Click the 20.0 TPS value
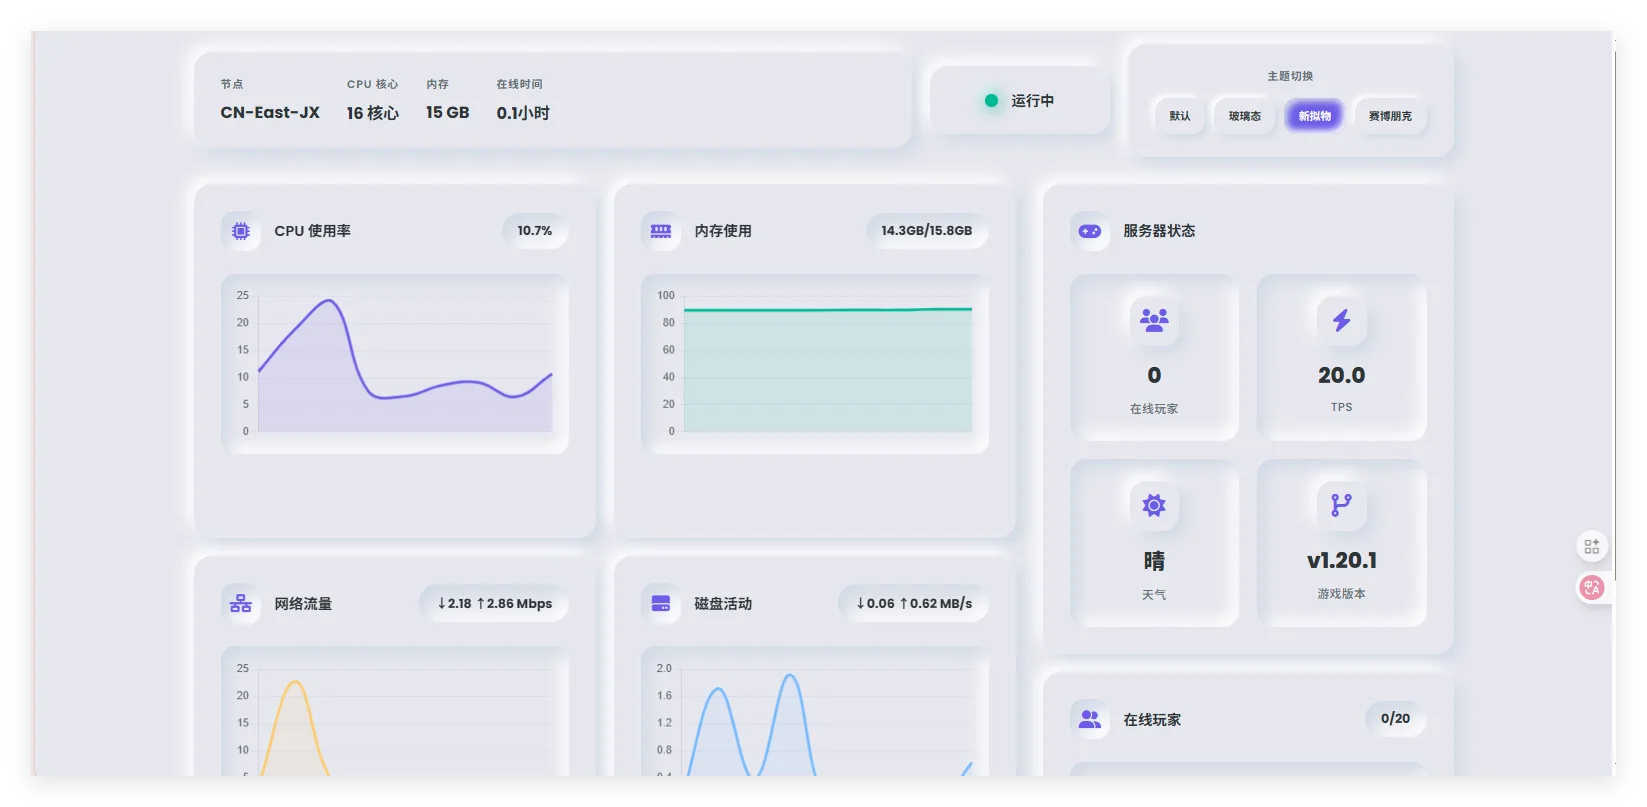This screenshot has height=807, width=1647. tap(1341, 375)
